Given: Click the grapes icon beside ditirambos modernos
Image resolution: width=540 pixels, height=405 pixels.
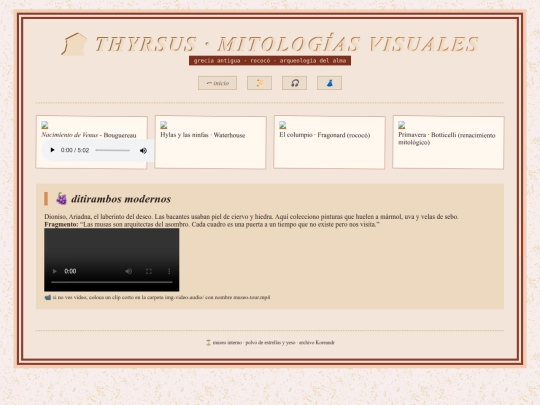Looking at the screenshot, I should tap(61, 199).
